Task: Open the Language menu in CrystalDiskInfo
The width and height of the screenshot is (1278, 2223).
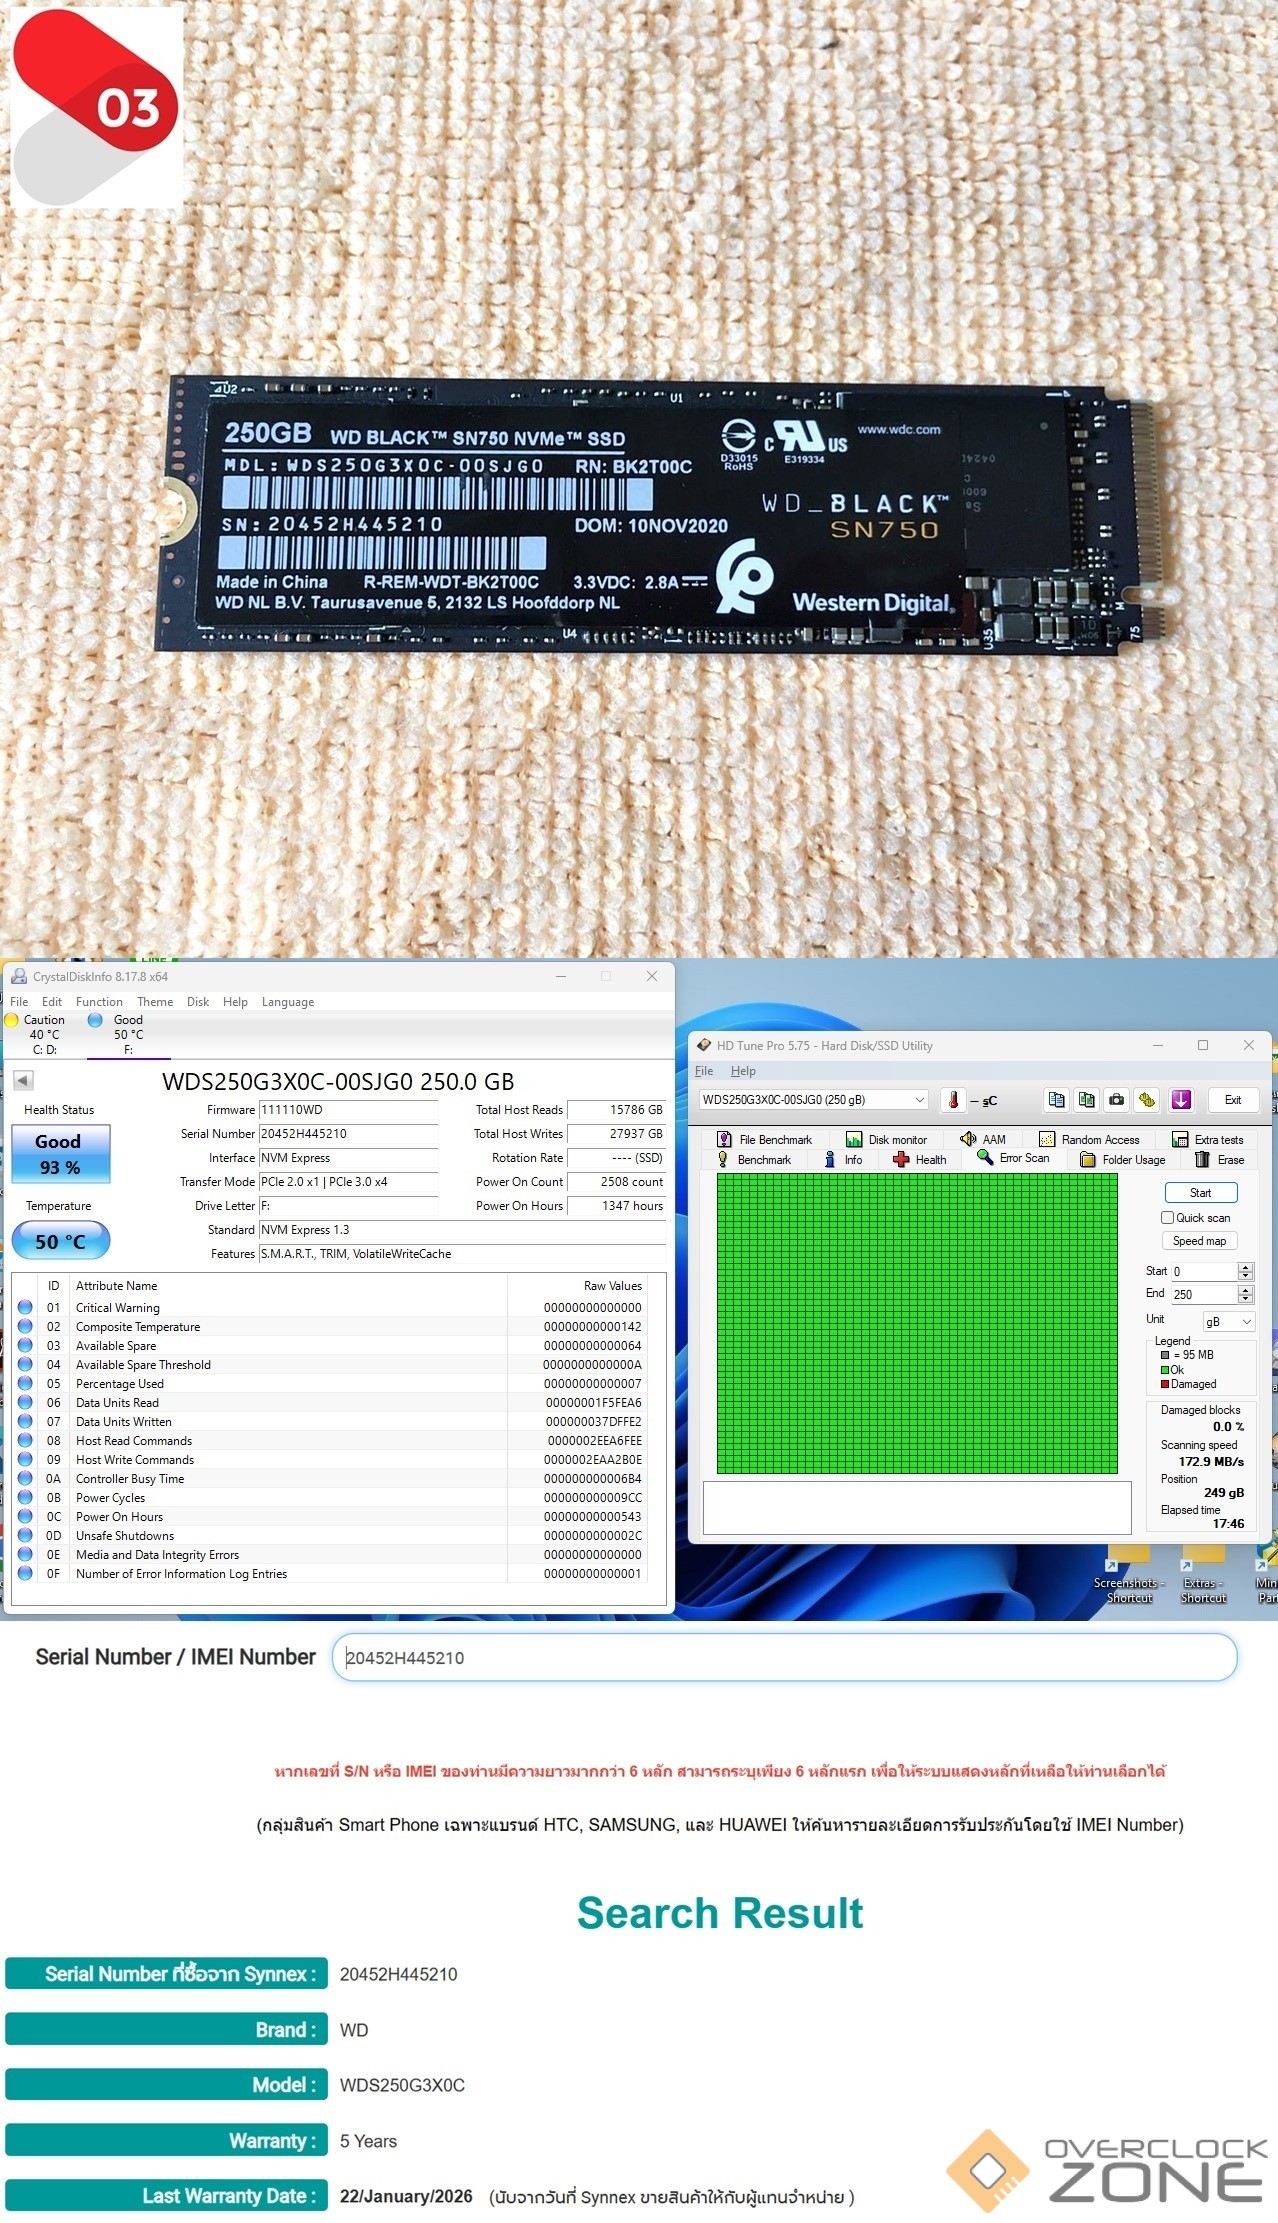Action: click(288, 1001)
